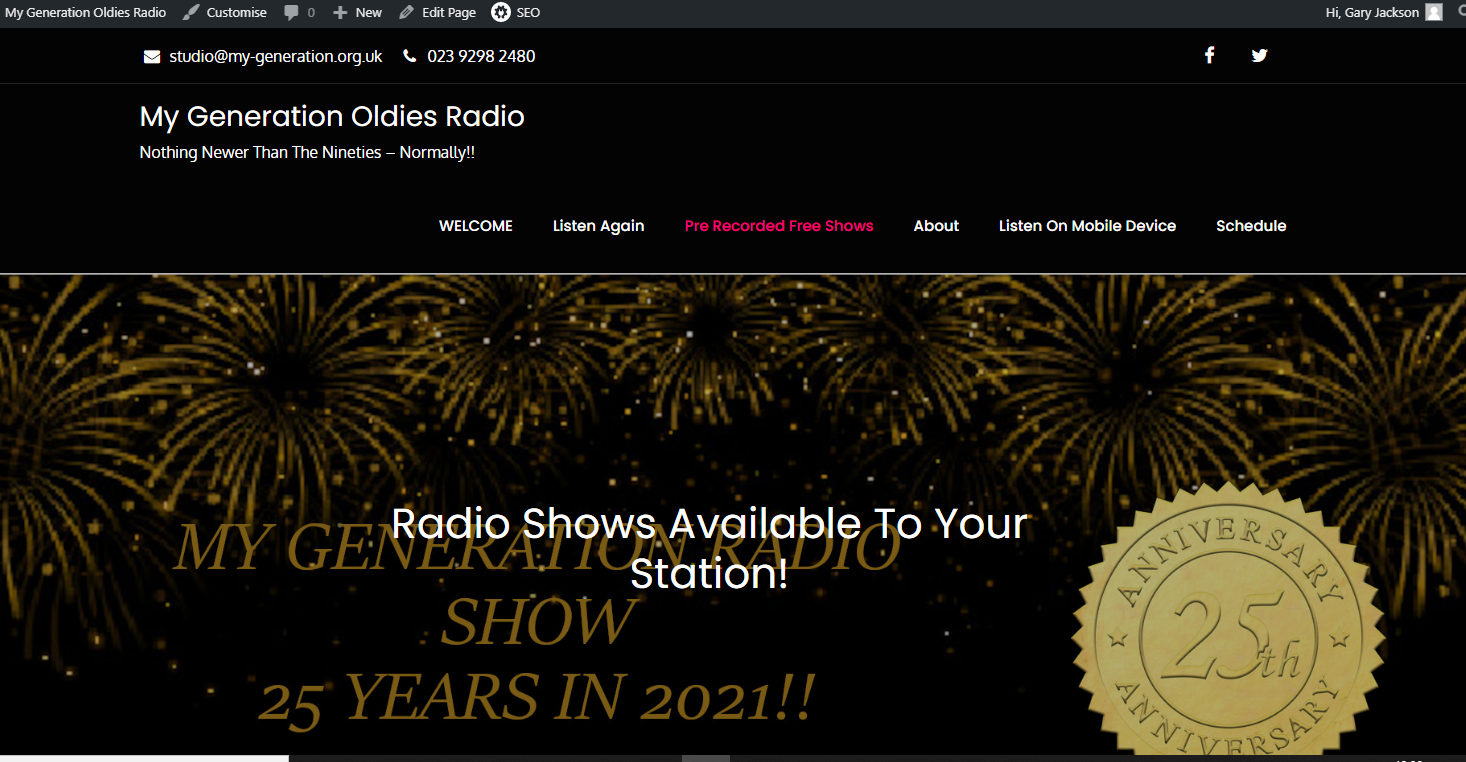Click the Customise paintbrush icon
This screenshot has height=762, width=1466.
pos(191,13)
